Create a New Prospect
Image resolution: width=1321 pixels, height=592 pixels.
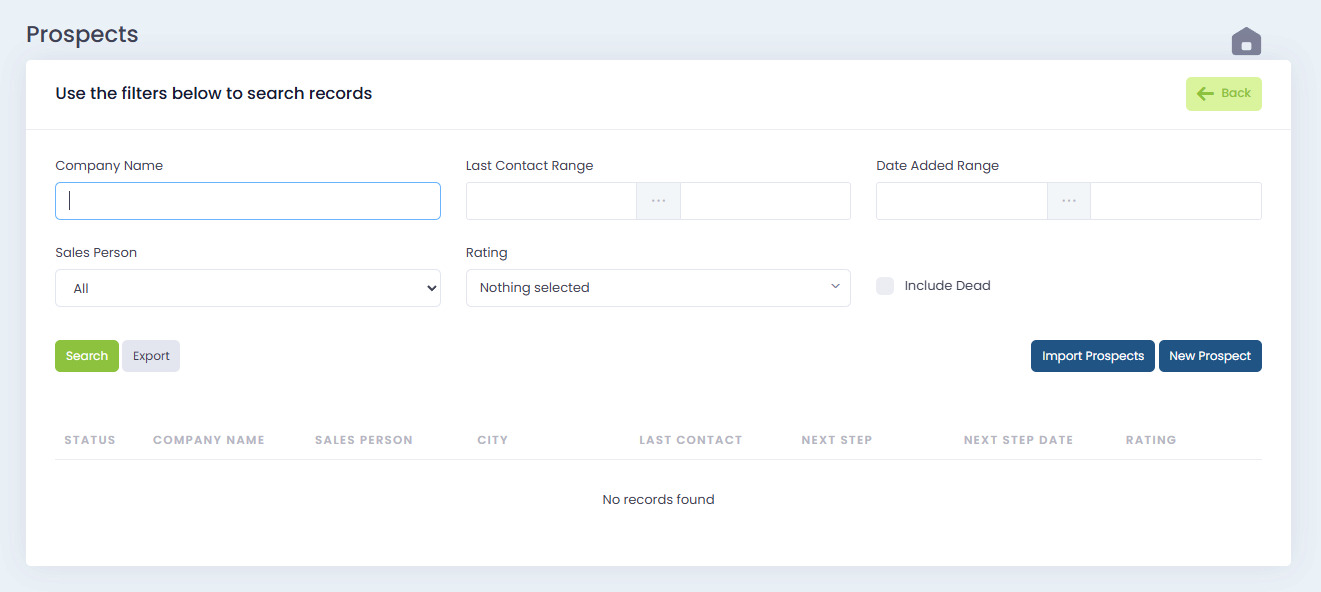[x=1210, y=356]
